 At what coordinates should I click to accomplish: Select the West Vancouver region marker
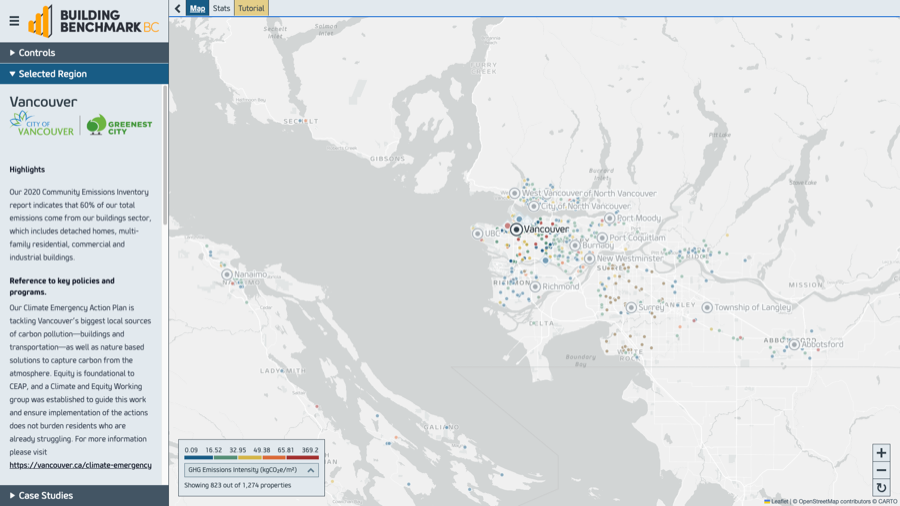[x=514, y=193]
